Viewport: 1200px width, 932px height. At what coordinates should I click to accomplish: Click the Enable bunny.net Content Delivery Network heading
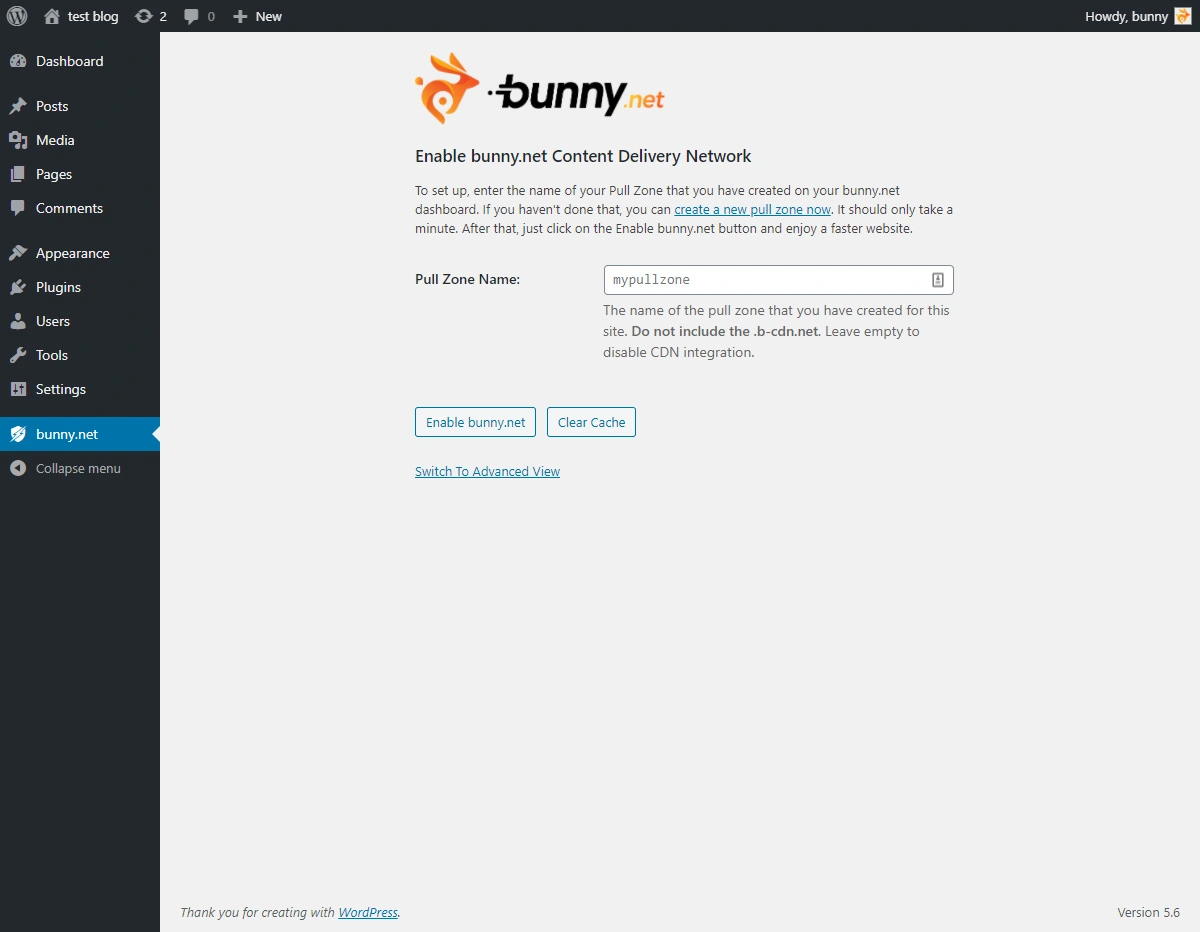pos(583,156)
